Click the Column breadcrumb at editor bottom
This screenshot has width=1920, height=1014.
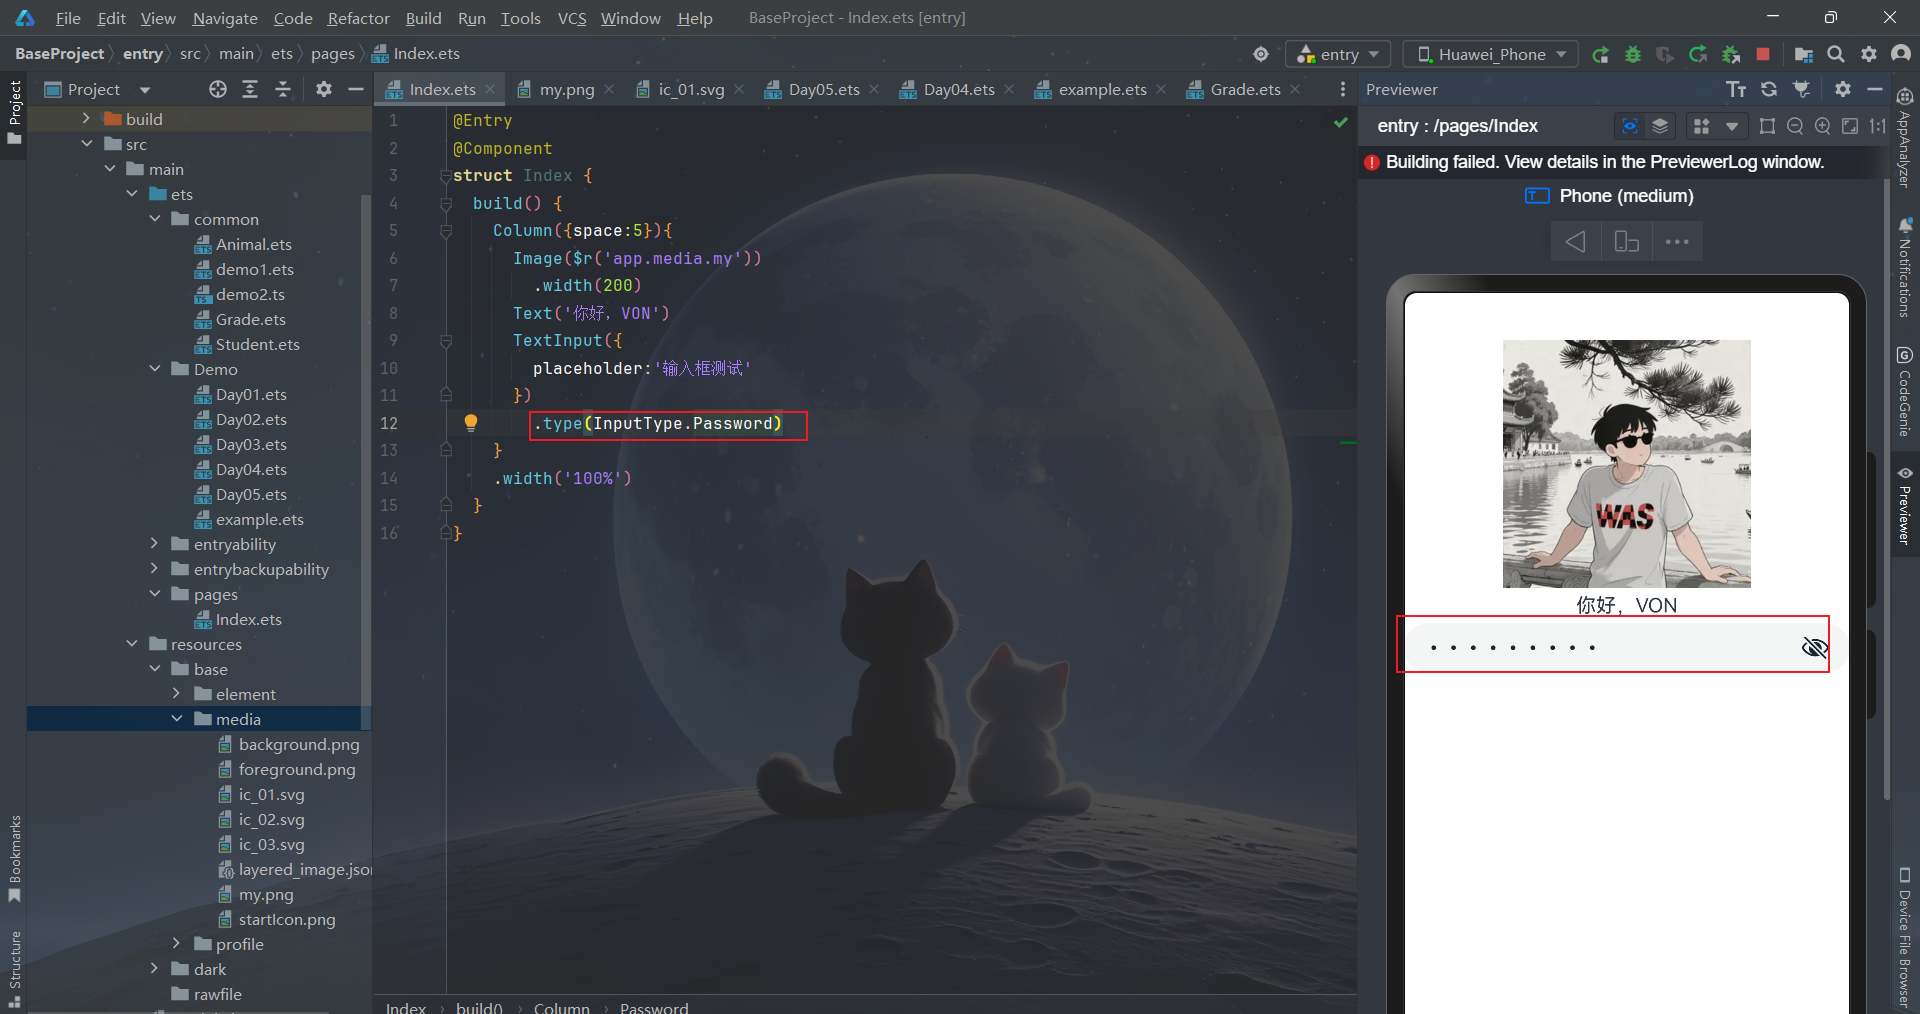click(562, 1007)
